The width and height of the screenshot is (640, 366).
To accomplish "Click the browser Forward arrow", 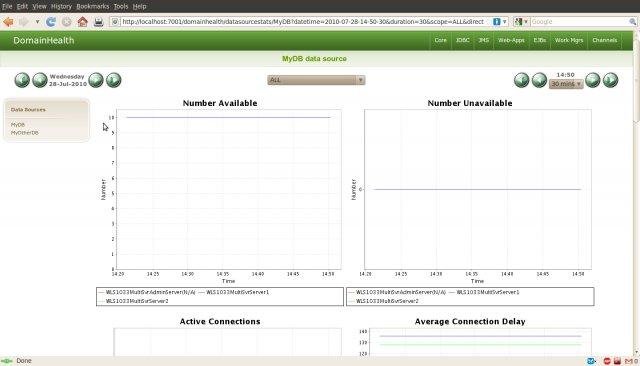I will pyautogui.click(x=24, y=22).
